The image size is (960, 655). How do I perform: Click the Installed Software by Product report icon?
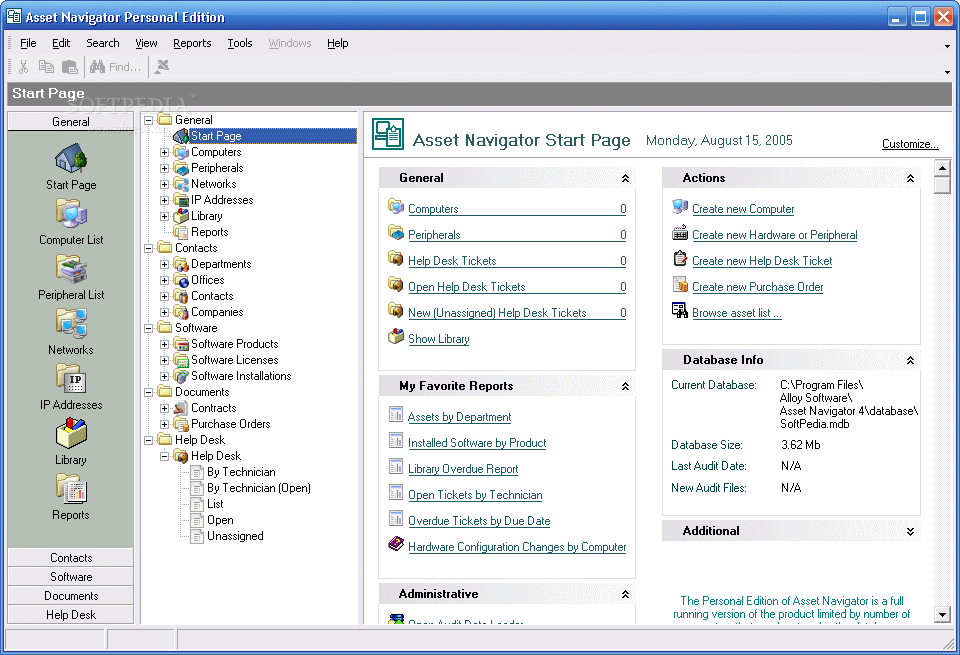click(x=396, y=441)
